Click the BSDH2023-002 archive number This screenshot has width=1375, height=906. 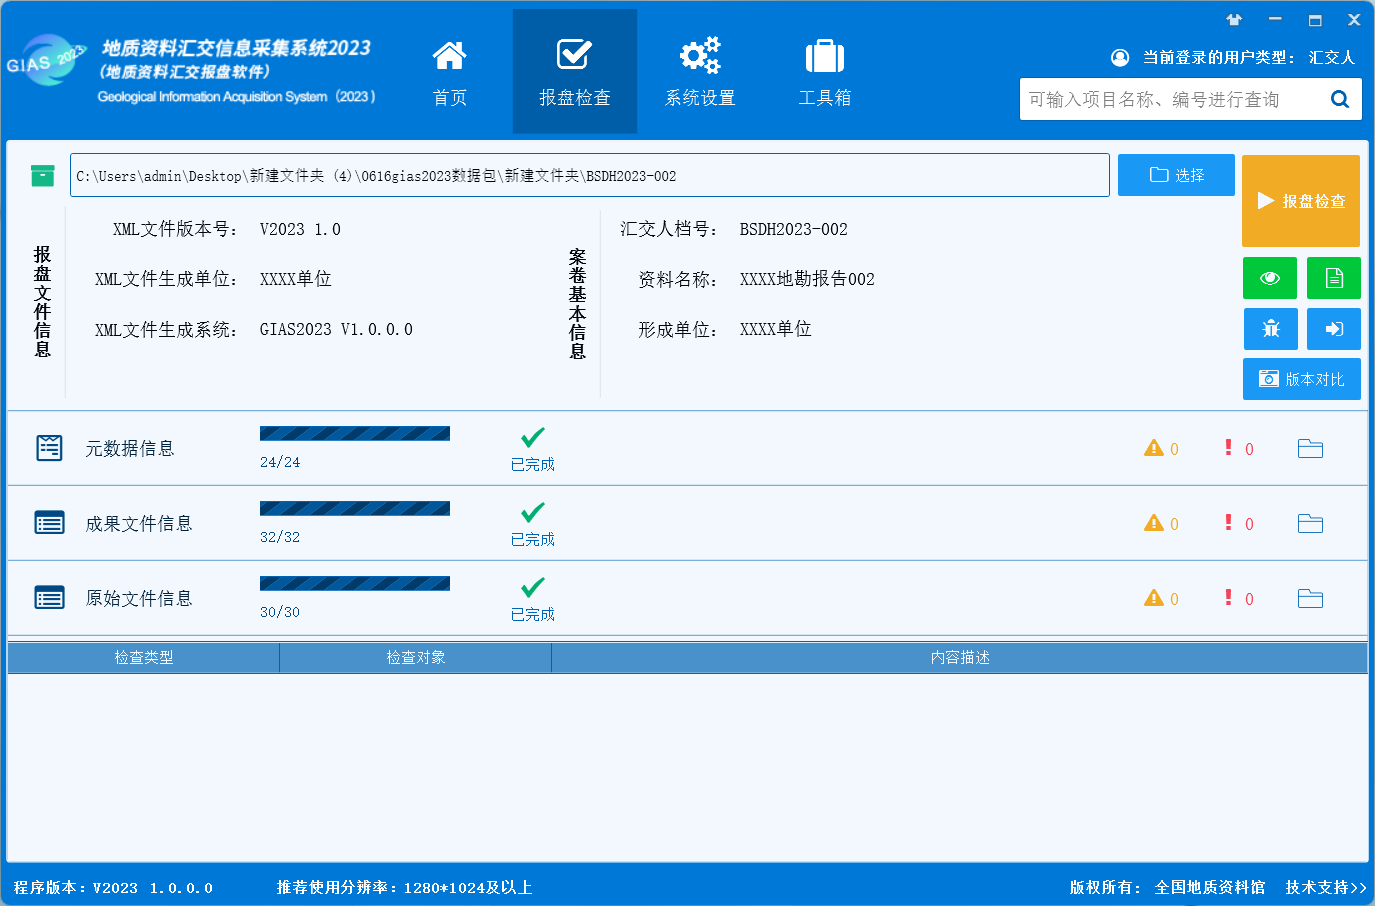794,229
